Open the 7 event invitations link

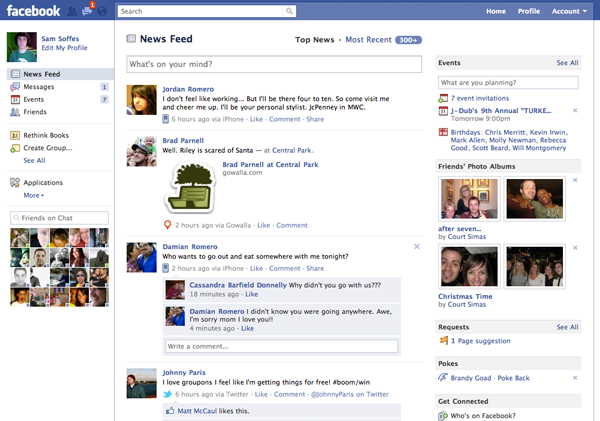480,98
